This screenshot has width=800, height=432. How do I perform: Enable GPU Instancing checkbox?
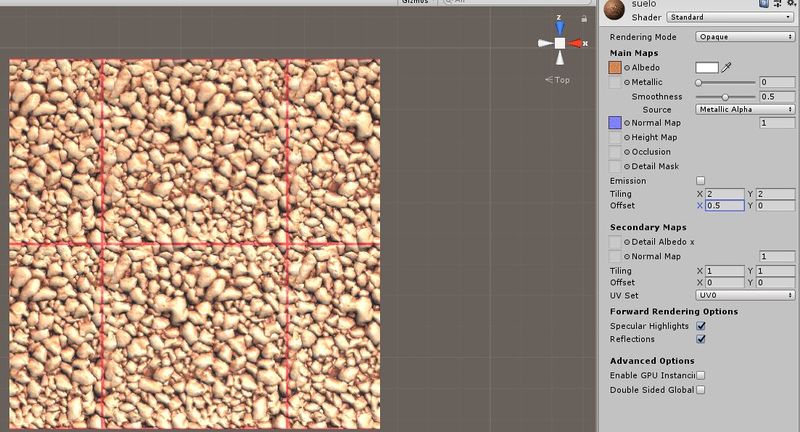(x=701, y=375)
